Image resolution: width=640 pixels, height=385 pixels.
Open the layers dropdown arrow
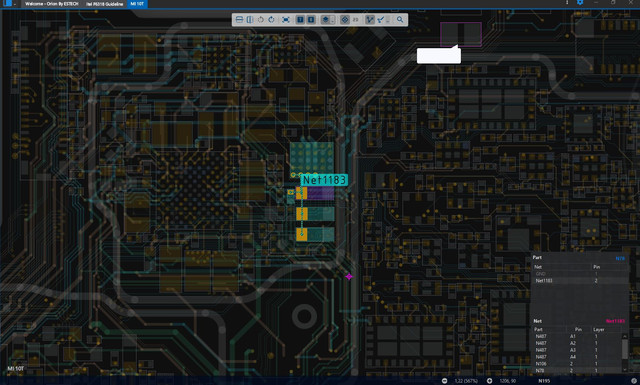coord(333,20)
